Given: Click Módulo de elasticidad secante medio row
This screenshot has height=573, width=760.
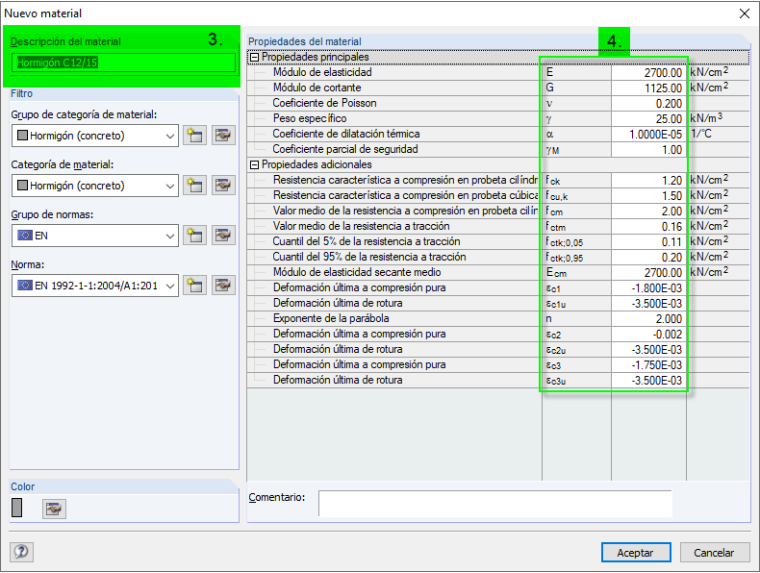Looking at the screenshot, I should 357,272.
